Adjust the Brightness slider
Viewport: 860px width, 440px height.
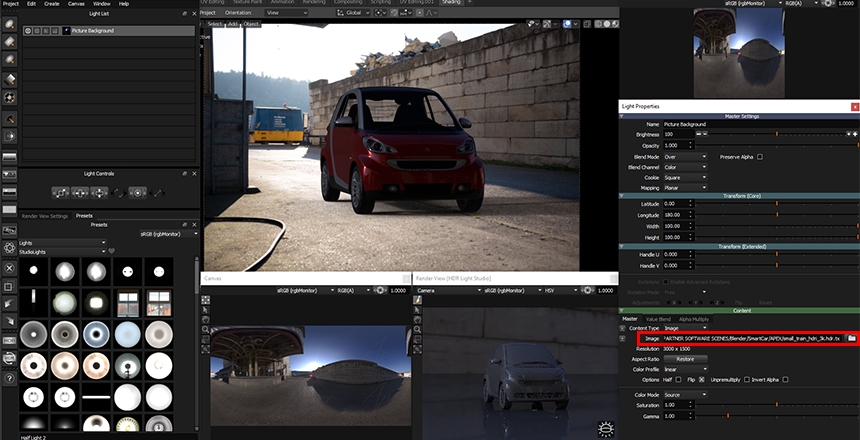(x=777, y=134)
